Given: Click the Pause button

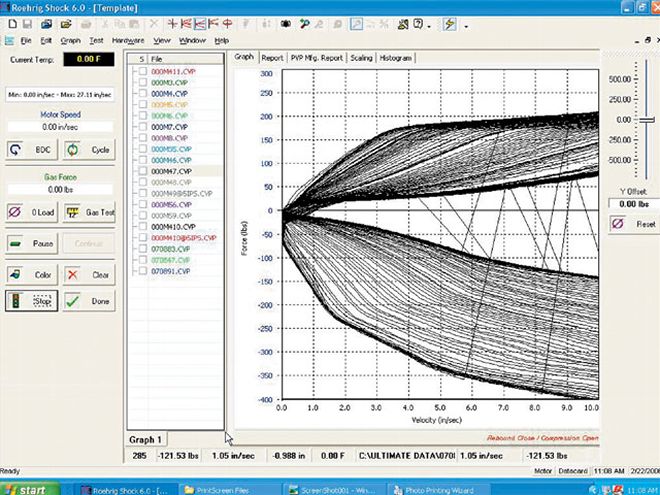Looking at the screenshot, I should point(32,243).
